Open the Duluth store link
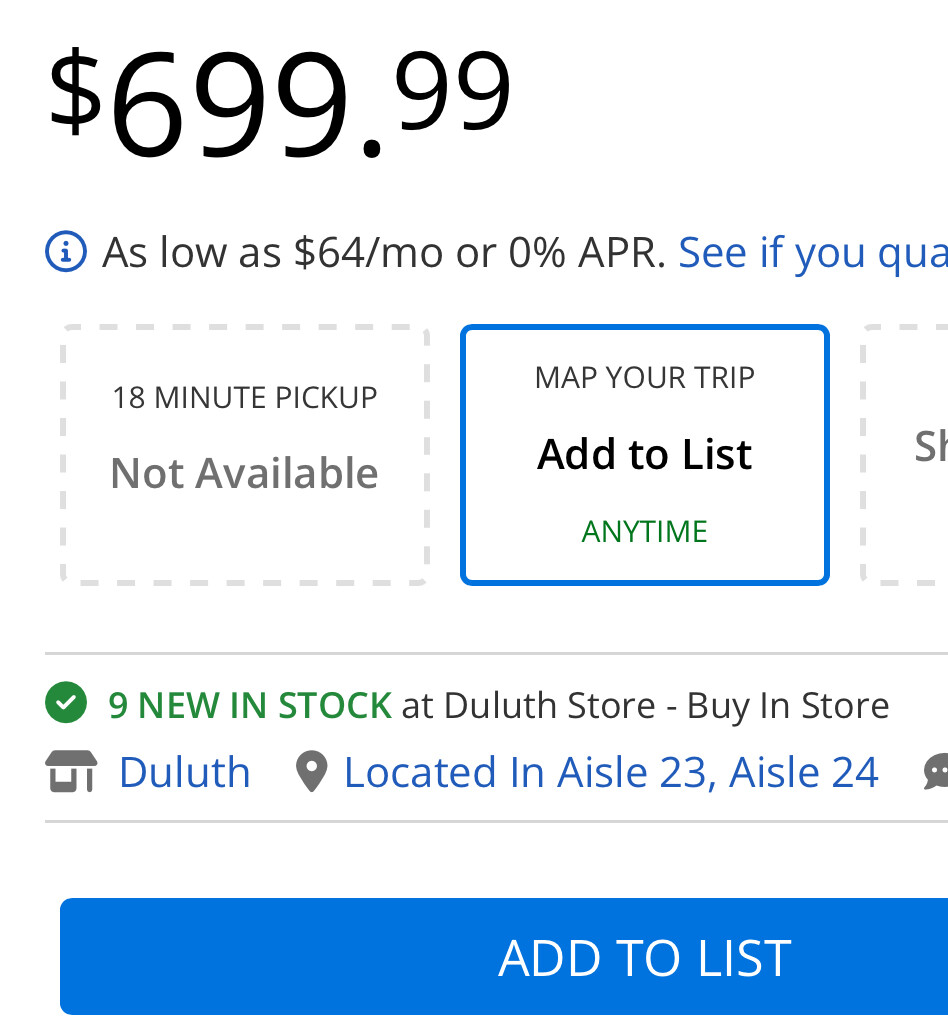The width and height of the screenshot is (948, 1028). click(x=185, y=772)
